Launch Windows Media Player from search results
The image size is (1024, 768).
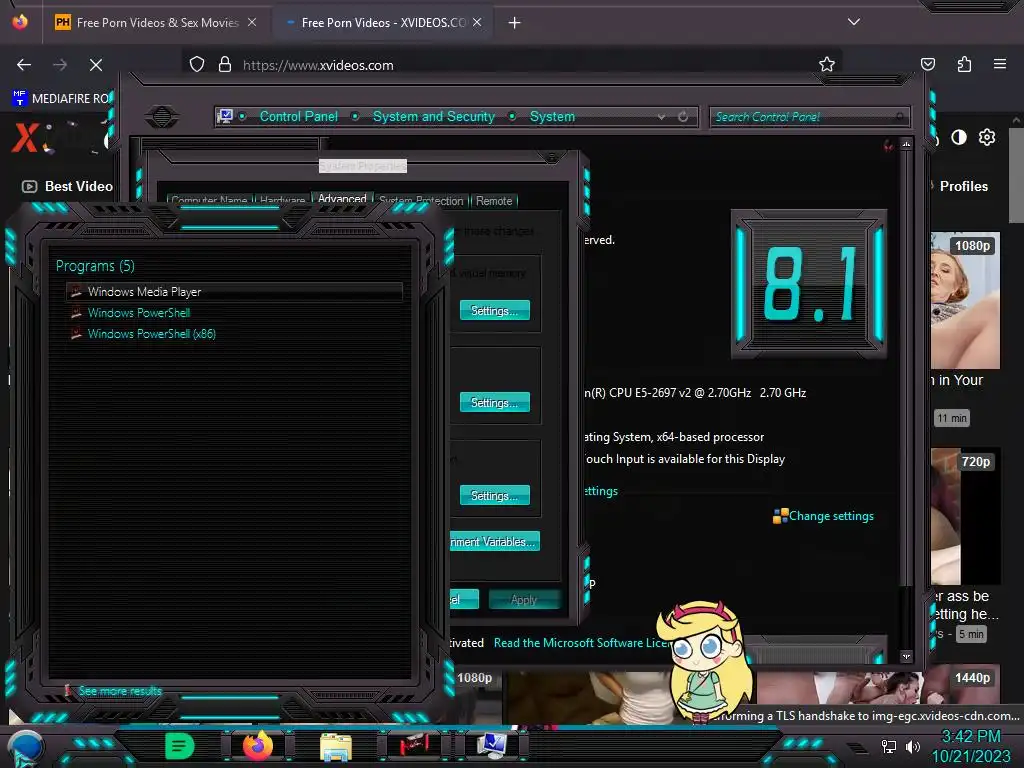[x=234, y=291]
